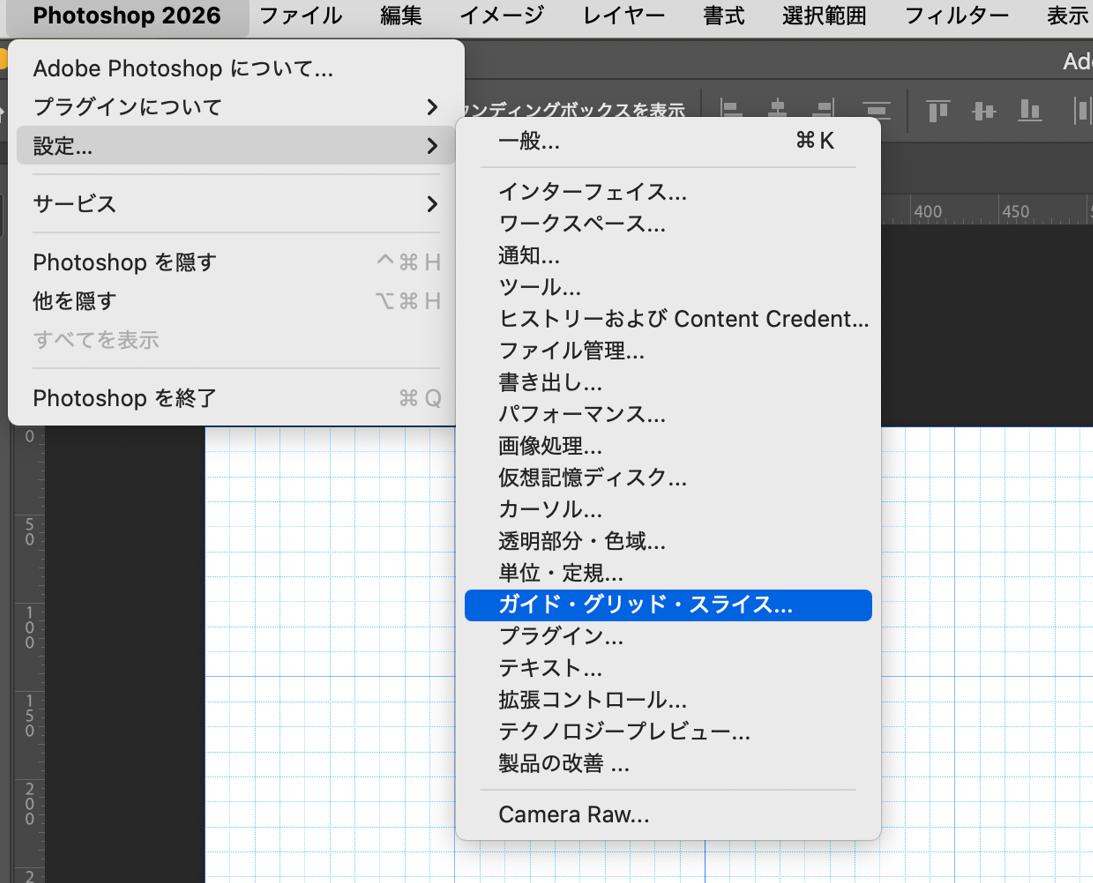
Task: Expand the 設定... submenu arrow
Action: tap(432, 146)
